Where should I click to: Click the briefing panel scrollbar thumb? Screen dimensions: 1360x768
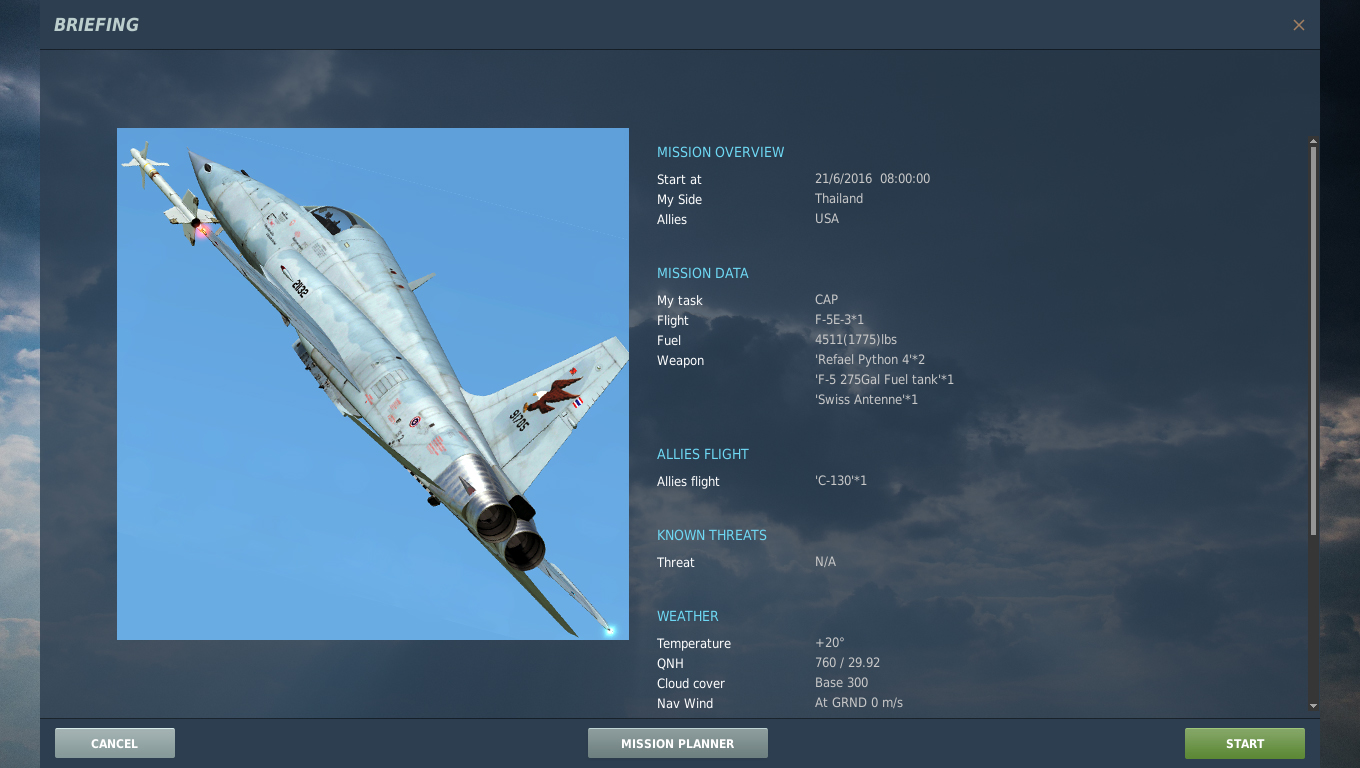click(x=1313, y=340)
